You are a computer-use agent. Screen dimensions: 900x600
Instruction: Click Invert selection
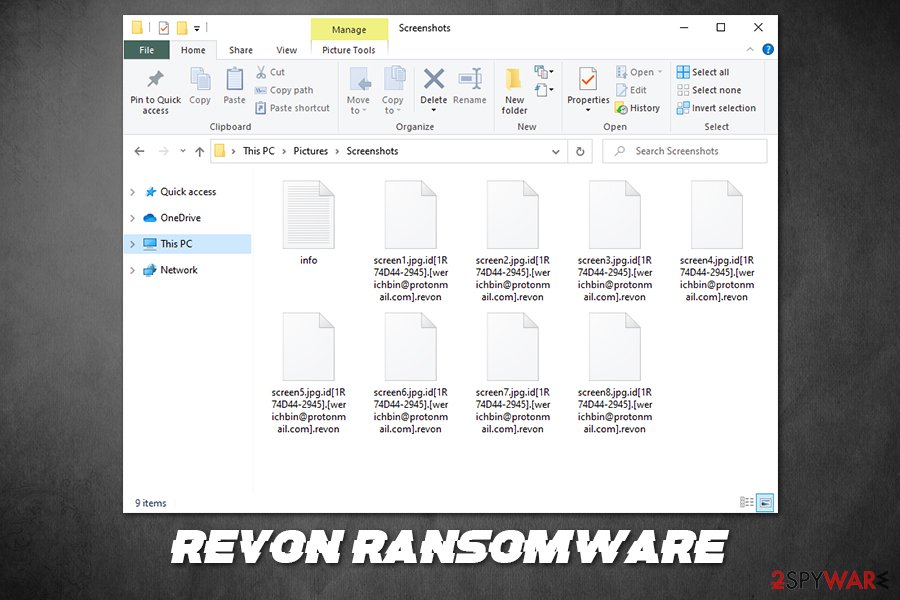[716, 108]
